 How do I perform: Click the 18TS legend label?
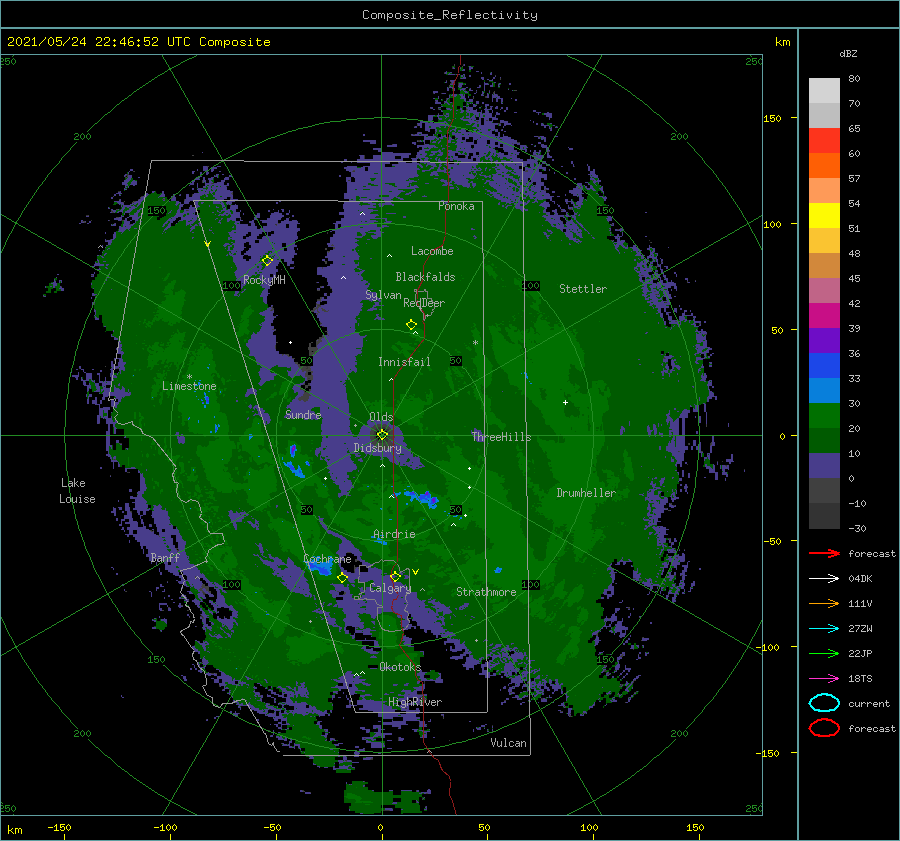(860, 679)
